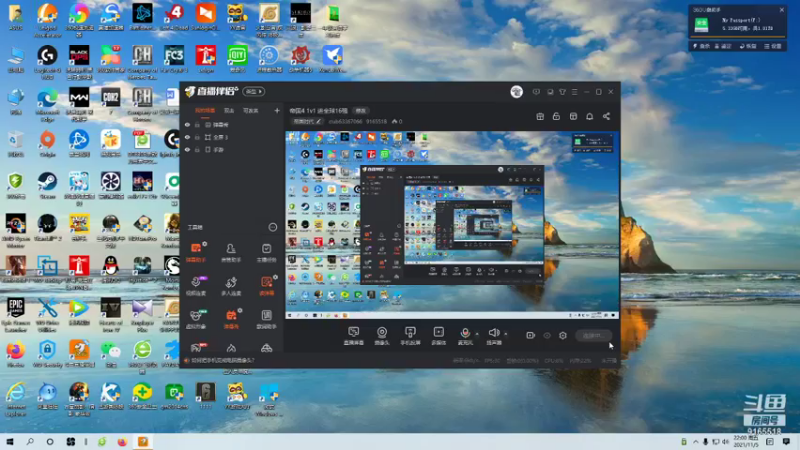Open the Windows notification center
Viewport: 800px width, 450px height.
tap(786, 442)
